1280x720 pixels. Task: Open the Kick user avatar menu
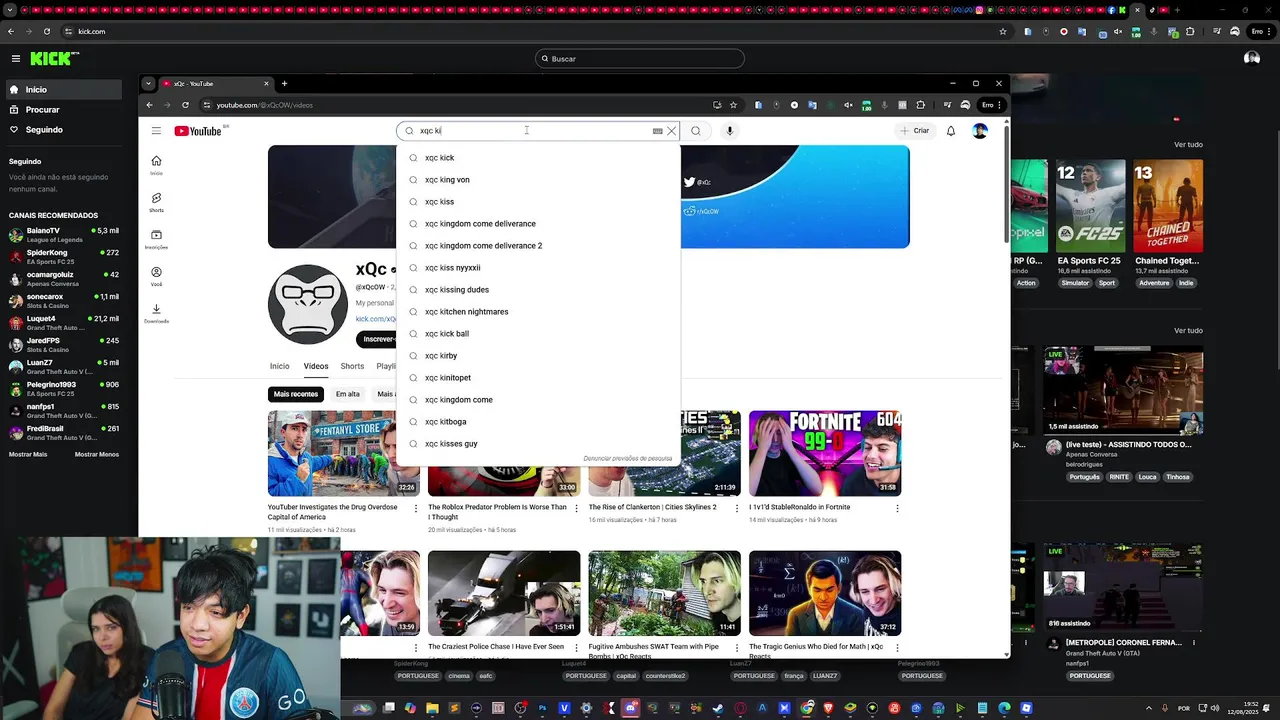1251,58
